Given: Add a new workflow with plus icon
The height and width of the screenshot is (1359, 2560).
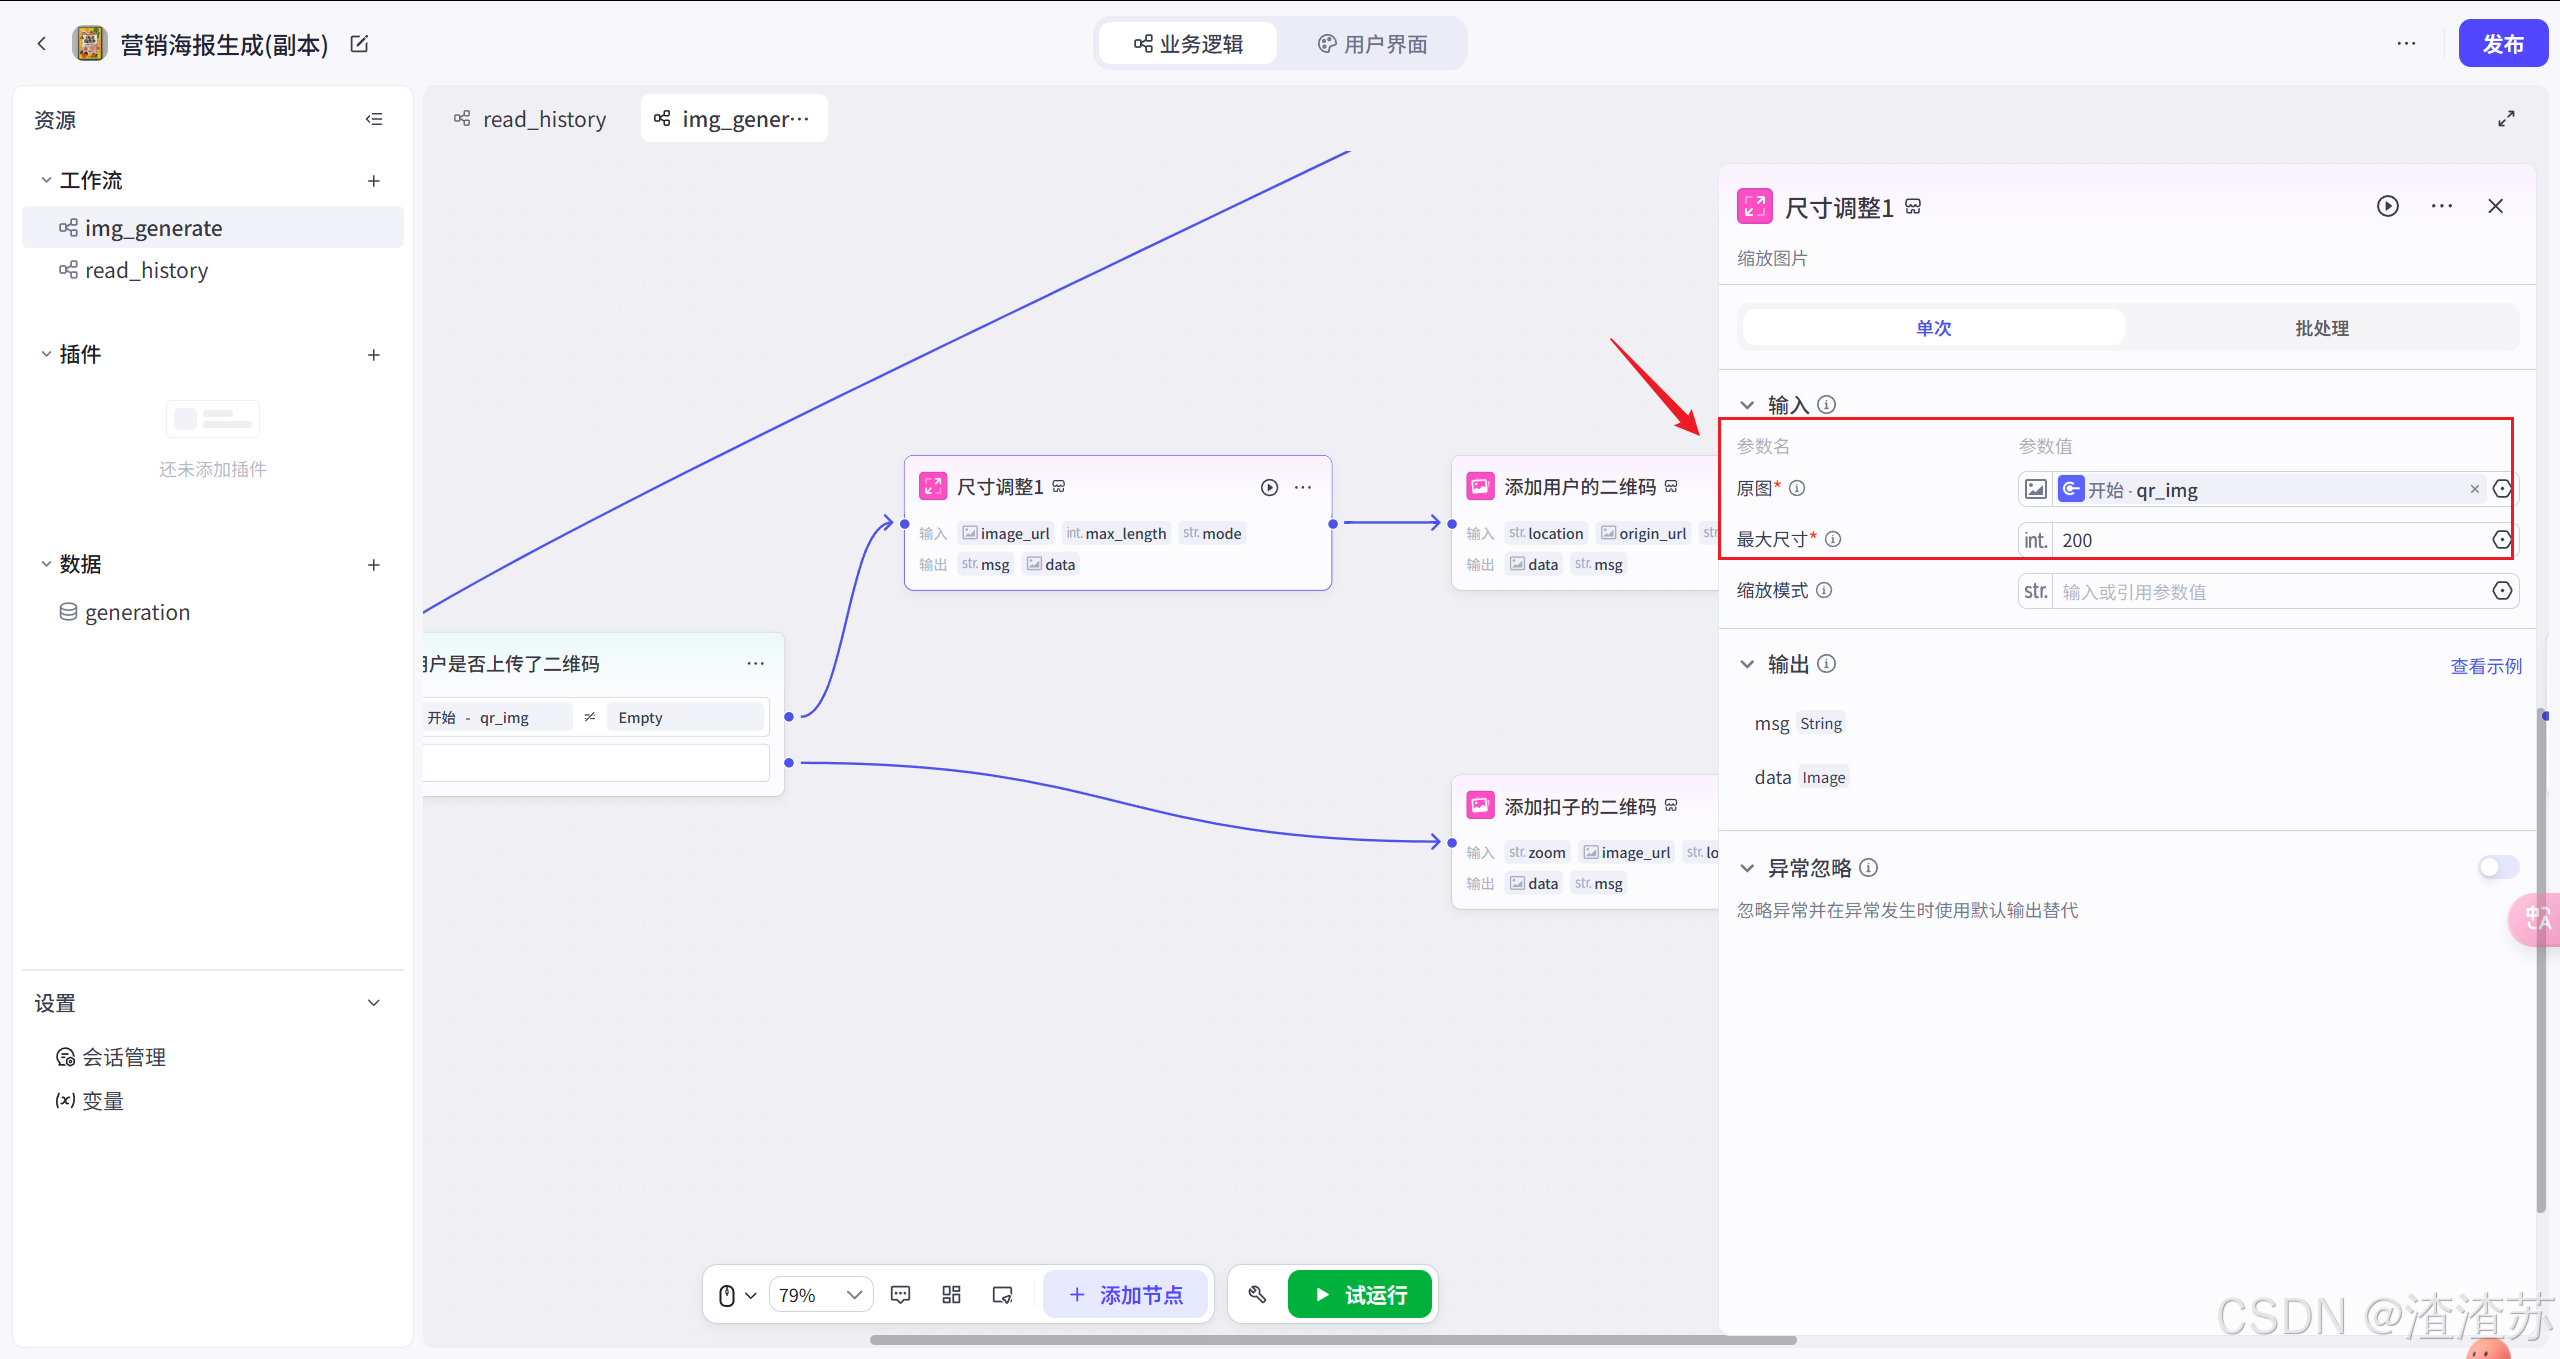Looking at the screenshot, I should click(x=374, y=181).
